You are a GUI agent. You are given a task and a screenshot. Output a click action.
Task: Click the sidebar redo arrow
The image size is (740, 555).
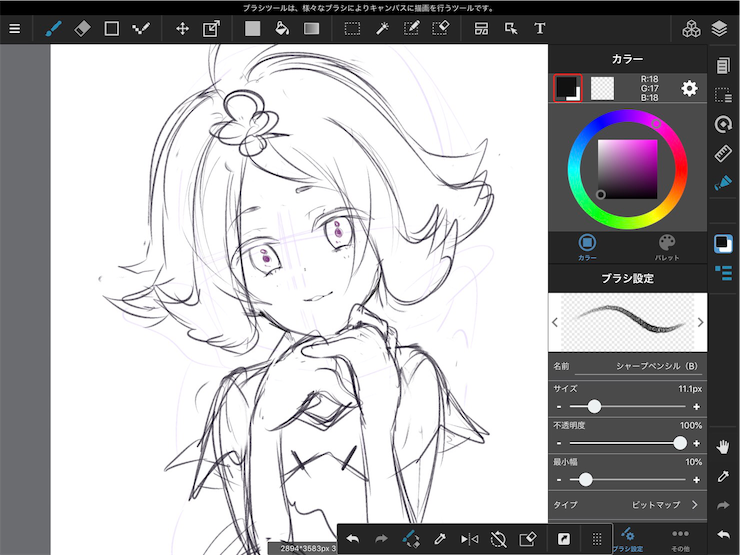coord(723,505)
